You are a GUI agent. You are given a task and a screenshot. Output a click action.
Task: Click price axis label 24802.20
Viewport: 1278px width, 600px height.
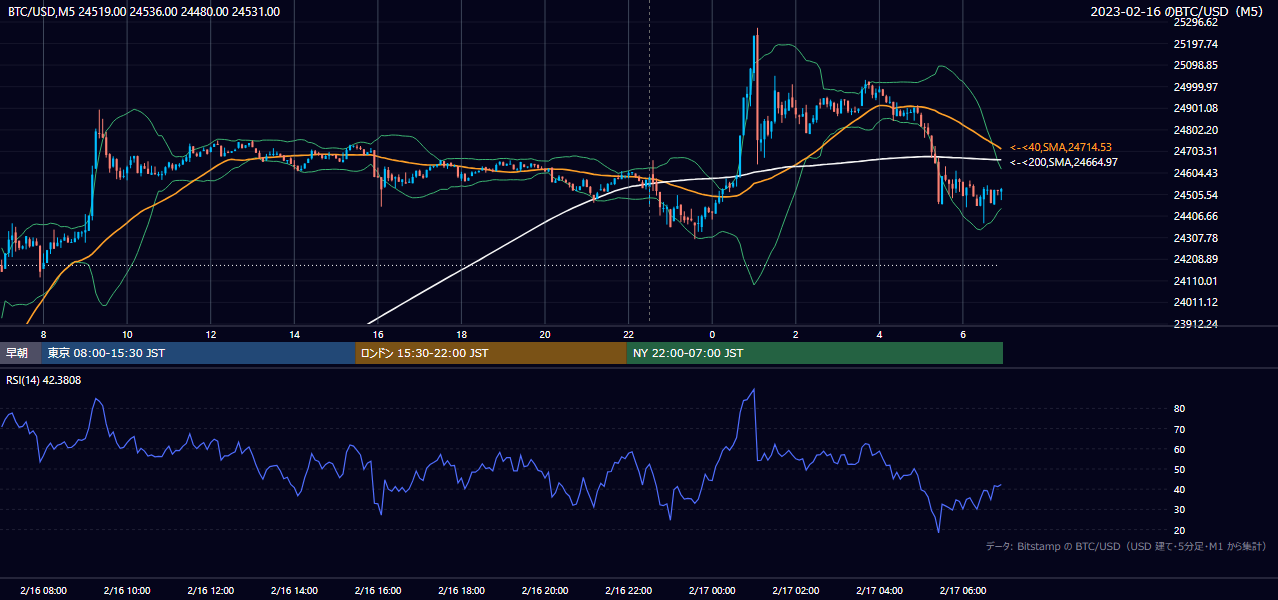1196,130
